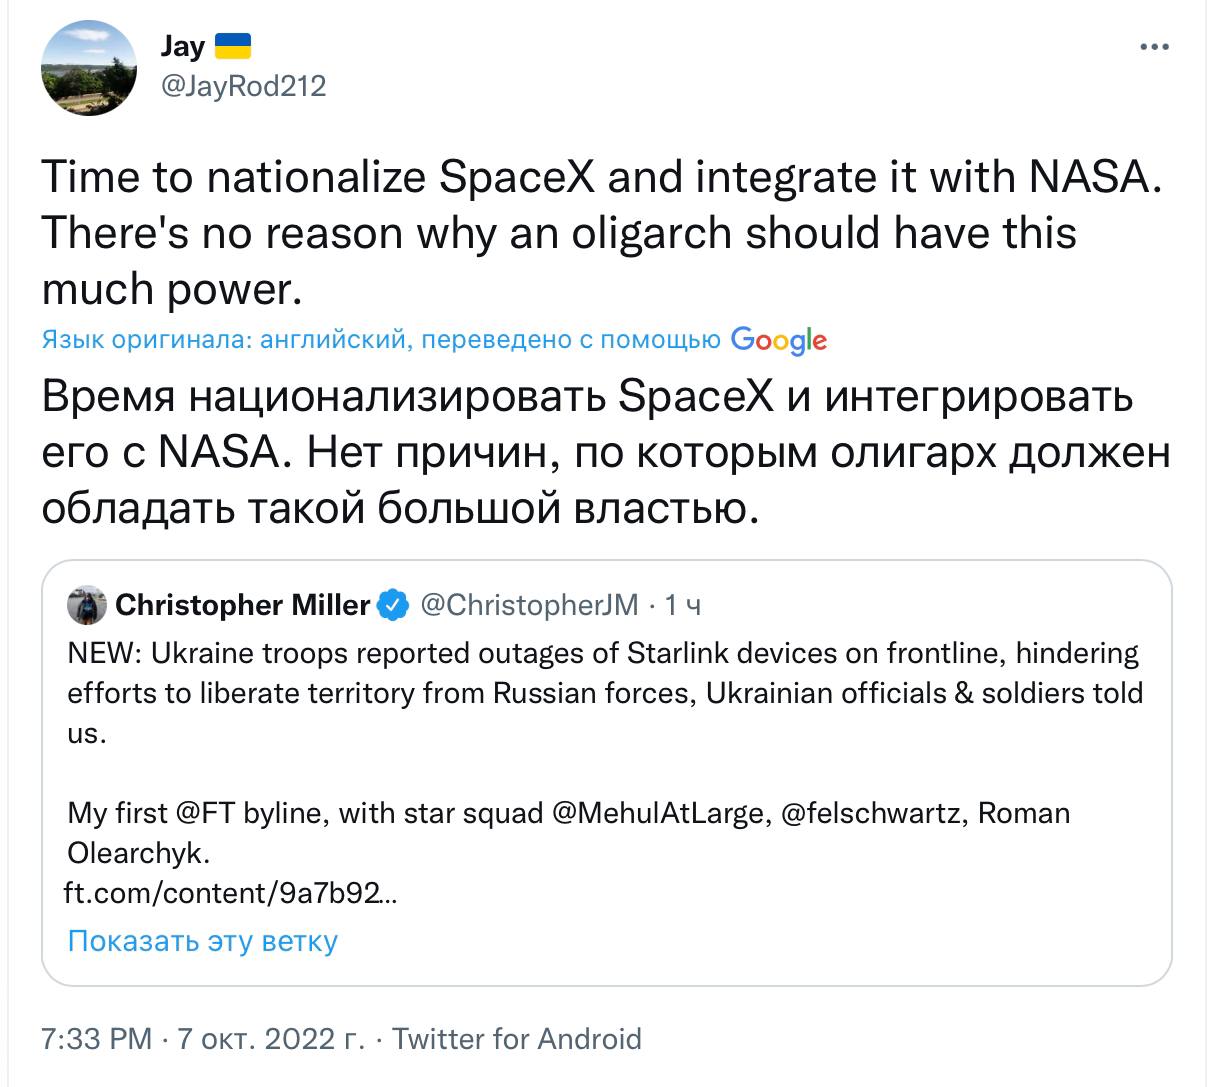Click 'Показать эту ветку' to show thread

point(203,941)
